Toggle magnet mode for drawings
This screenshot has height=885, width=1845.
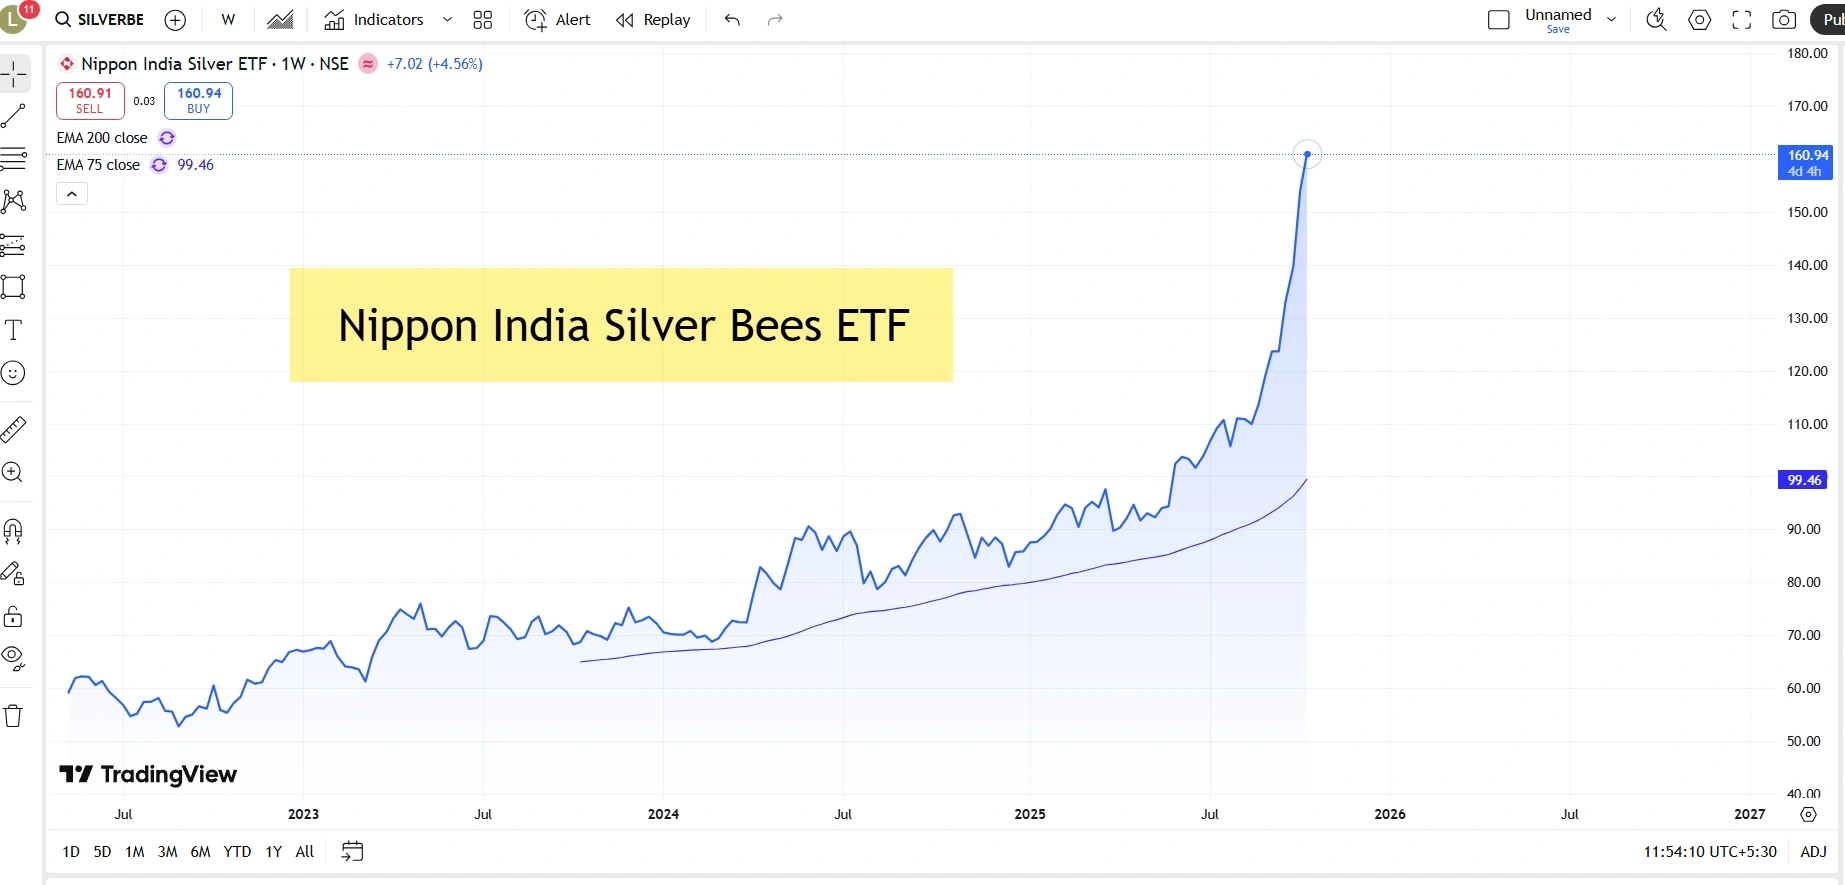(x=13, y=530)
